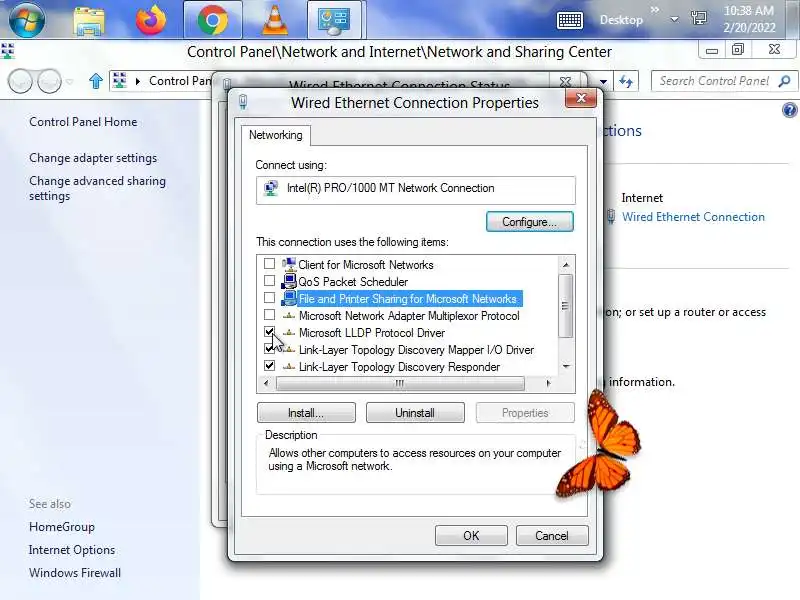Uncheck Link-Layer Topology Discovery Mapper I/O Driver

pos(269,348)
